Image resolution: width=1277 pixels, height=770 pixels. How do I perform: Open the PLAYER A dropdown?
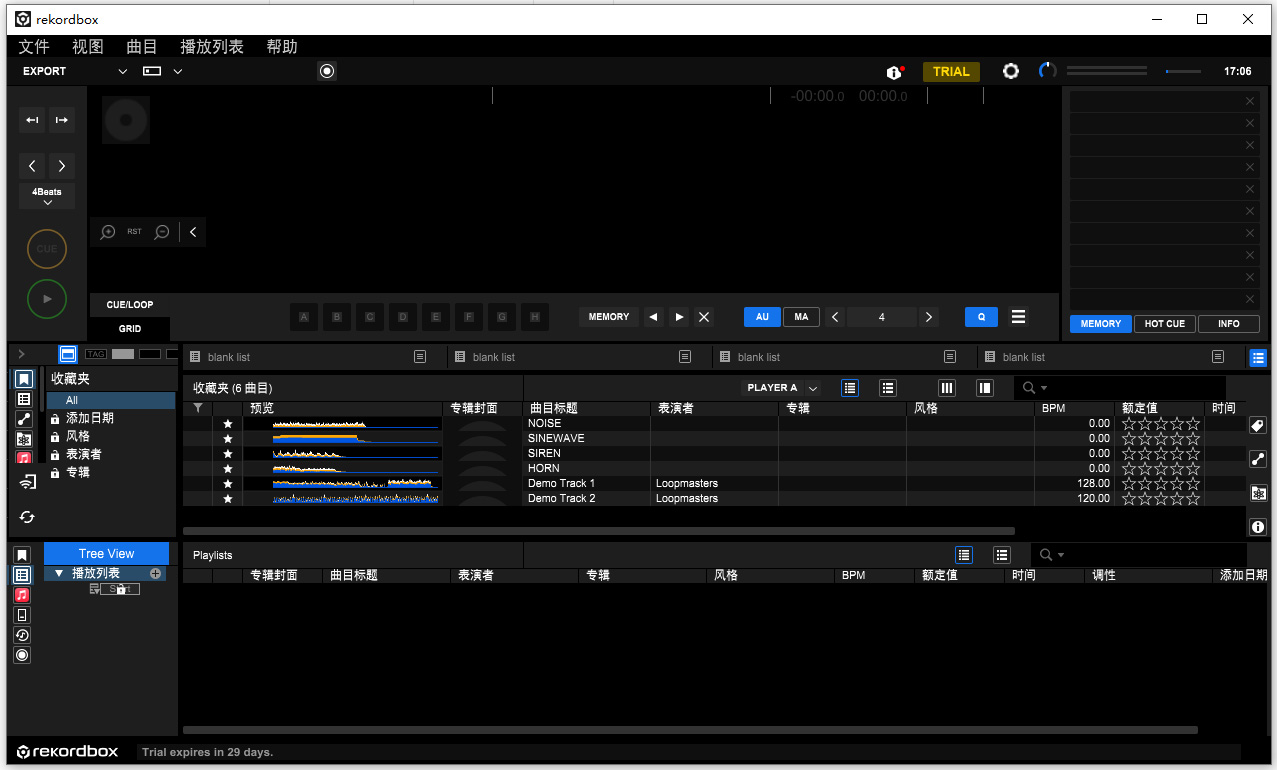click(781, 388)
